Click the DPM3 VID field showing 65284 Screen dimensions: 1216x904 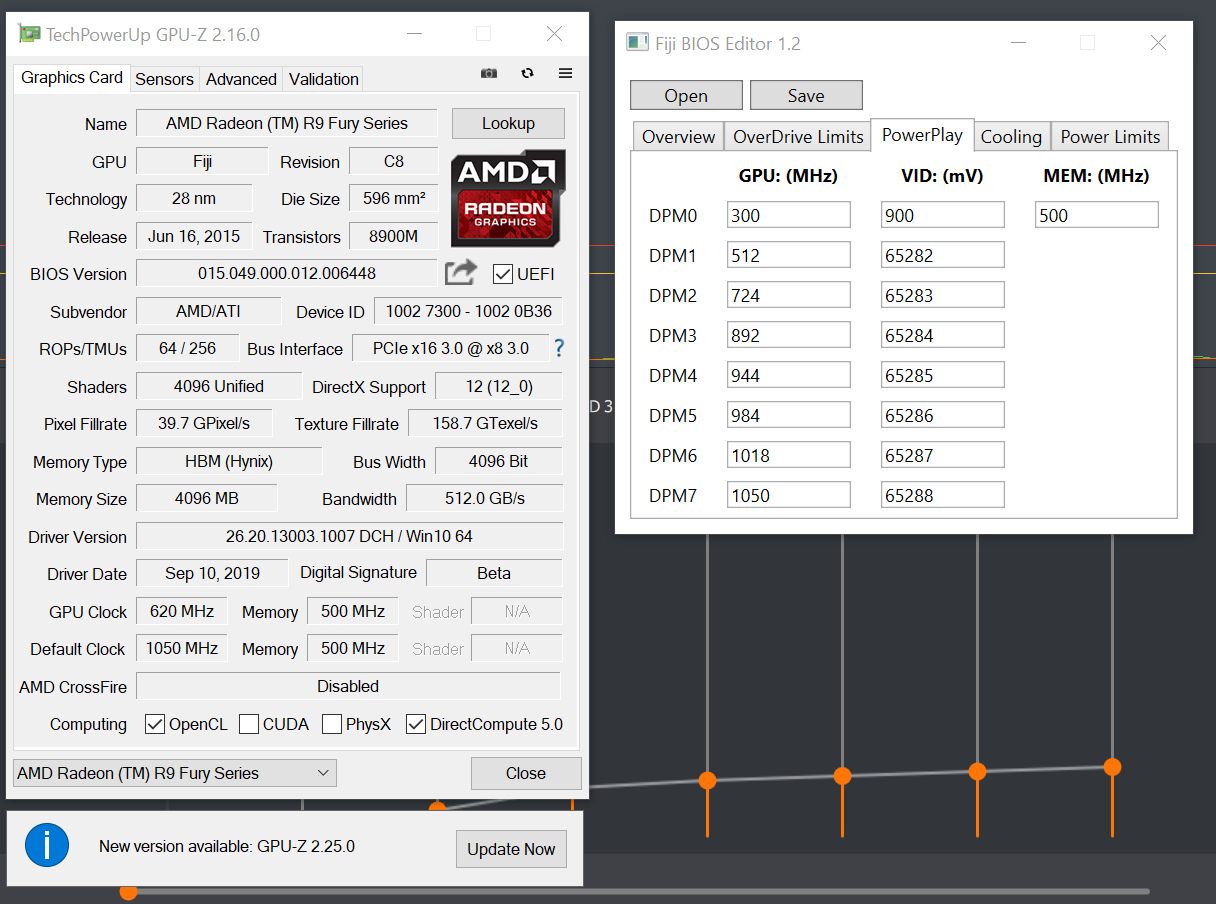point(943,335)
